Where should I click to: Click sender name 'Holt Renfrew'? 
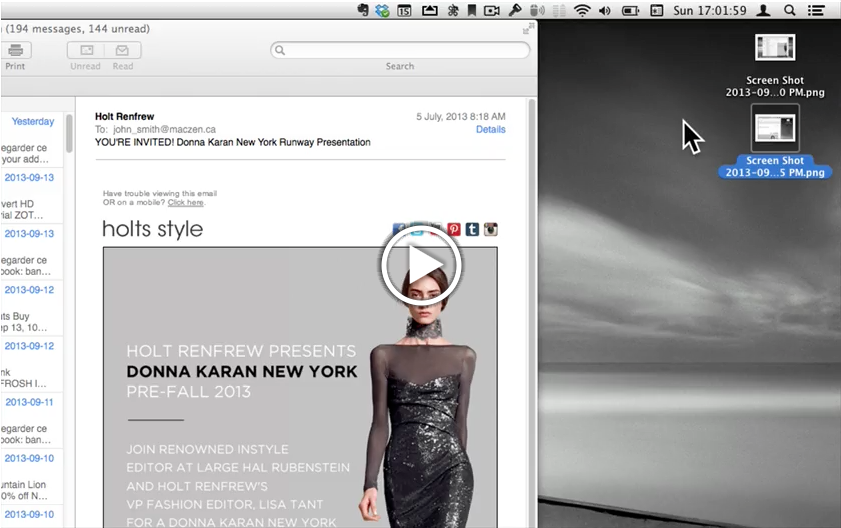click(124, 116)
